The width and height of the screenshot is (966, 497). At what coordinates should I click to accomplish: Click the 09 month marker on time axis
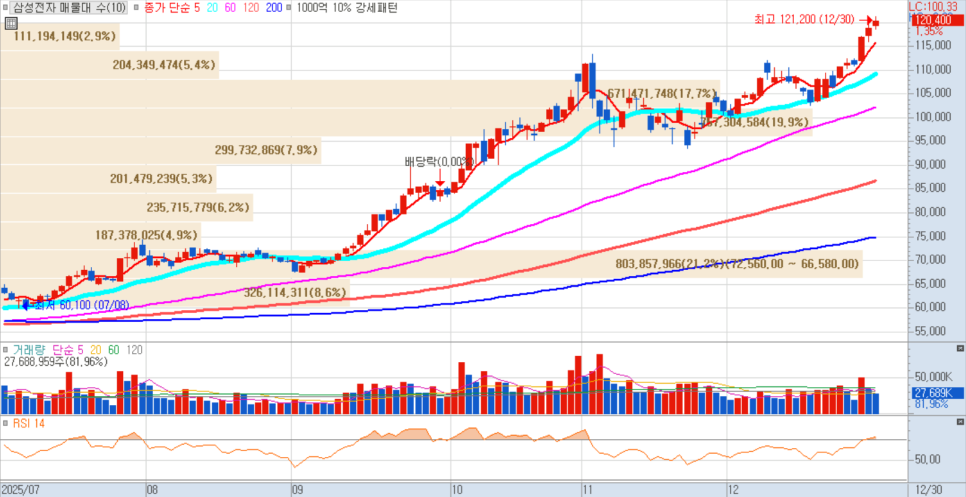point(296,490)
